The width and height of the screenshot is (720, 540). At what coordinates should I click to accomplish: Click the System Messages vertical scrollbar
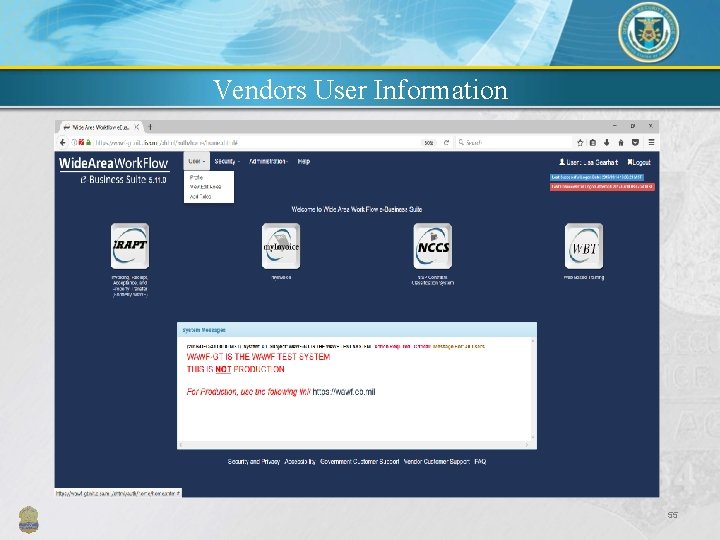tap(533, 389)
